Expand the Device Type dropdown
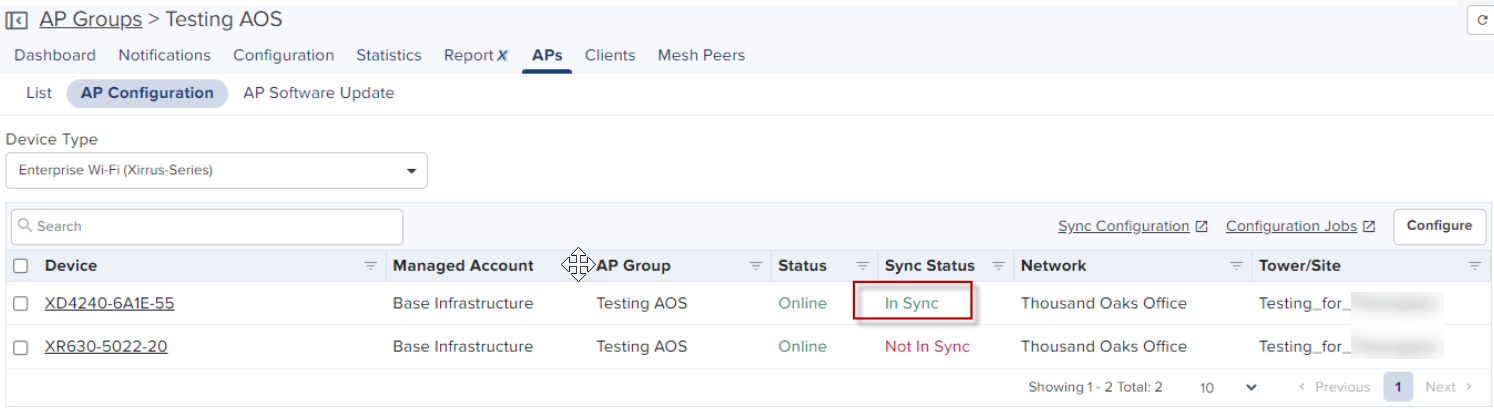Viewport: 1494px width, 409px height. tap(217, 171)
